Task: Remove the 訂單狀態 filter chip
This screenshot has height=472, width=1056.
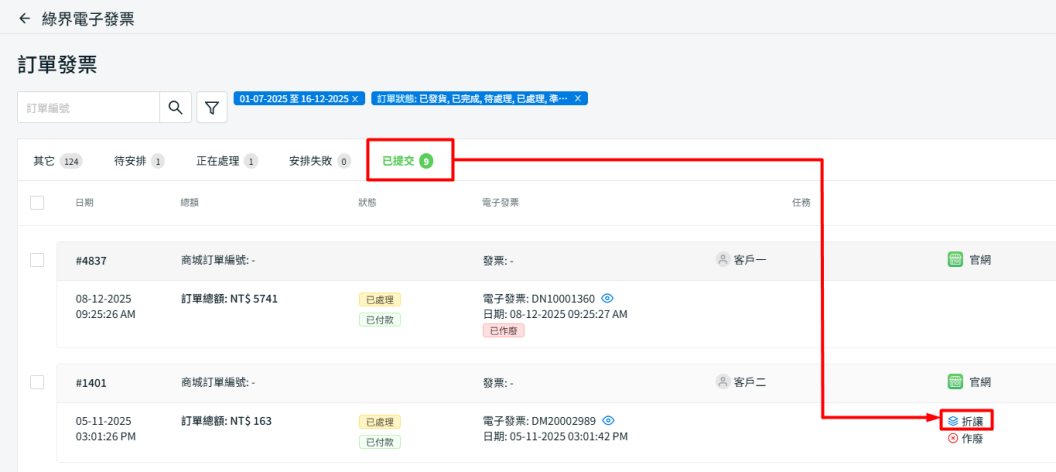Action: pos(577,99)
